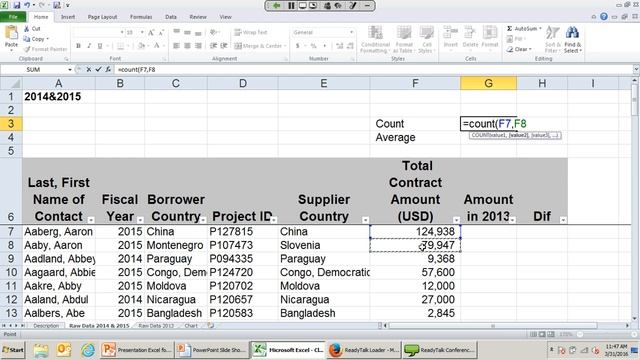
Task: Toggle italic formatting
Action: [x=89, y=46]
